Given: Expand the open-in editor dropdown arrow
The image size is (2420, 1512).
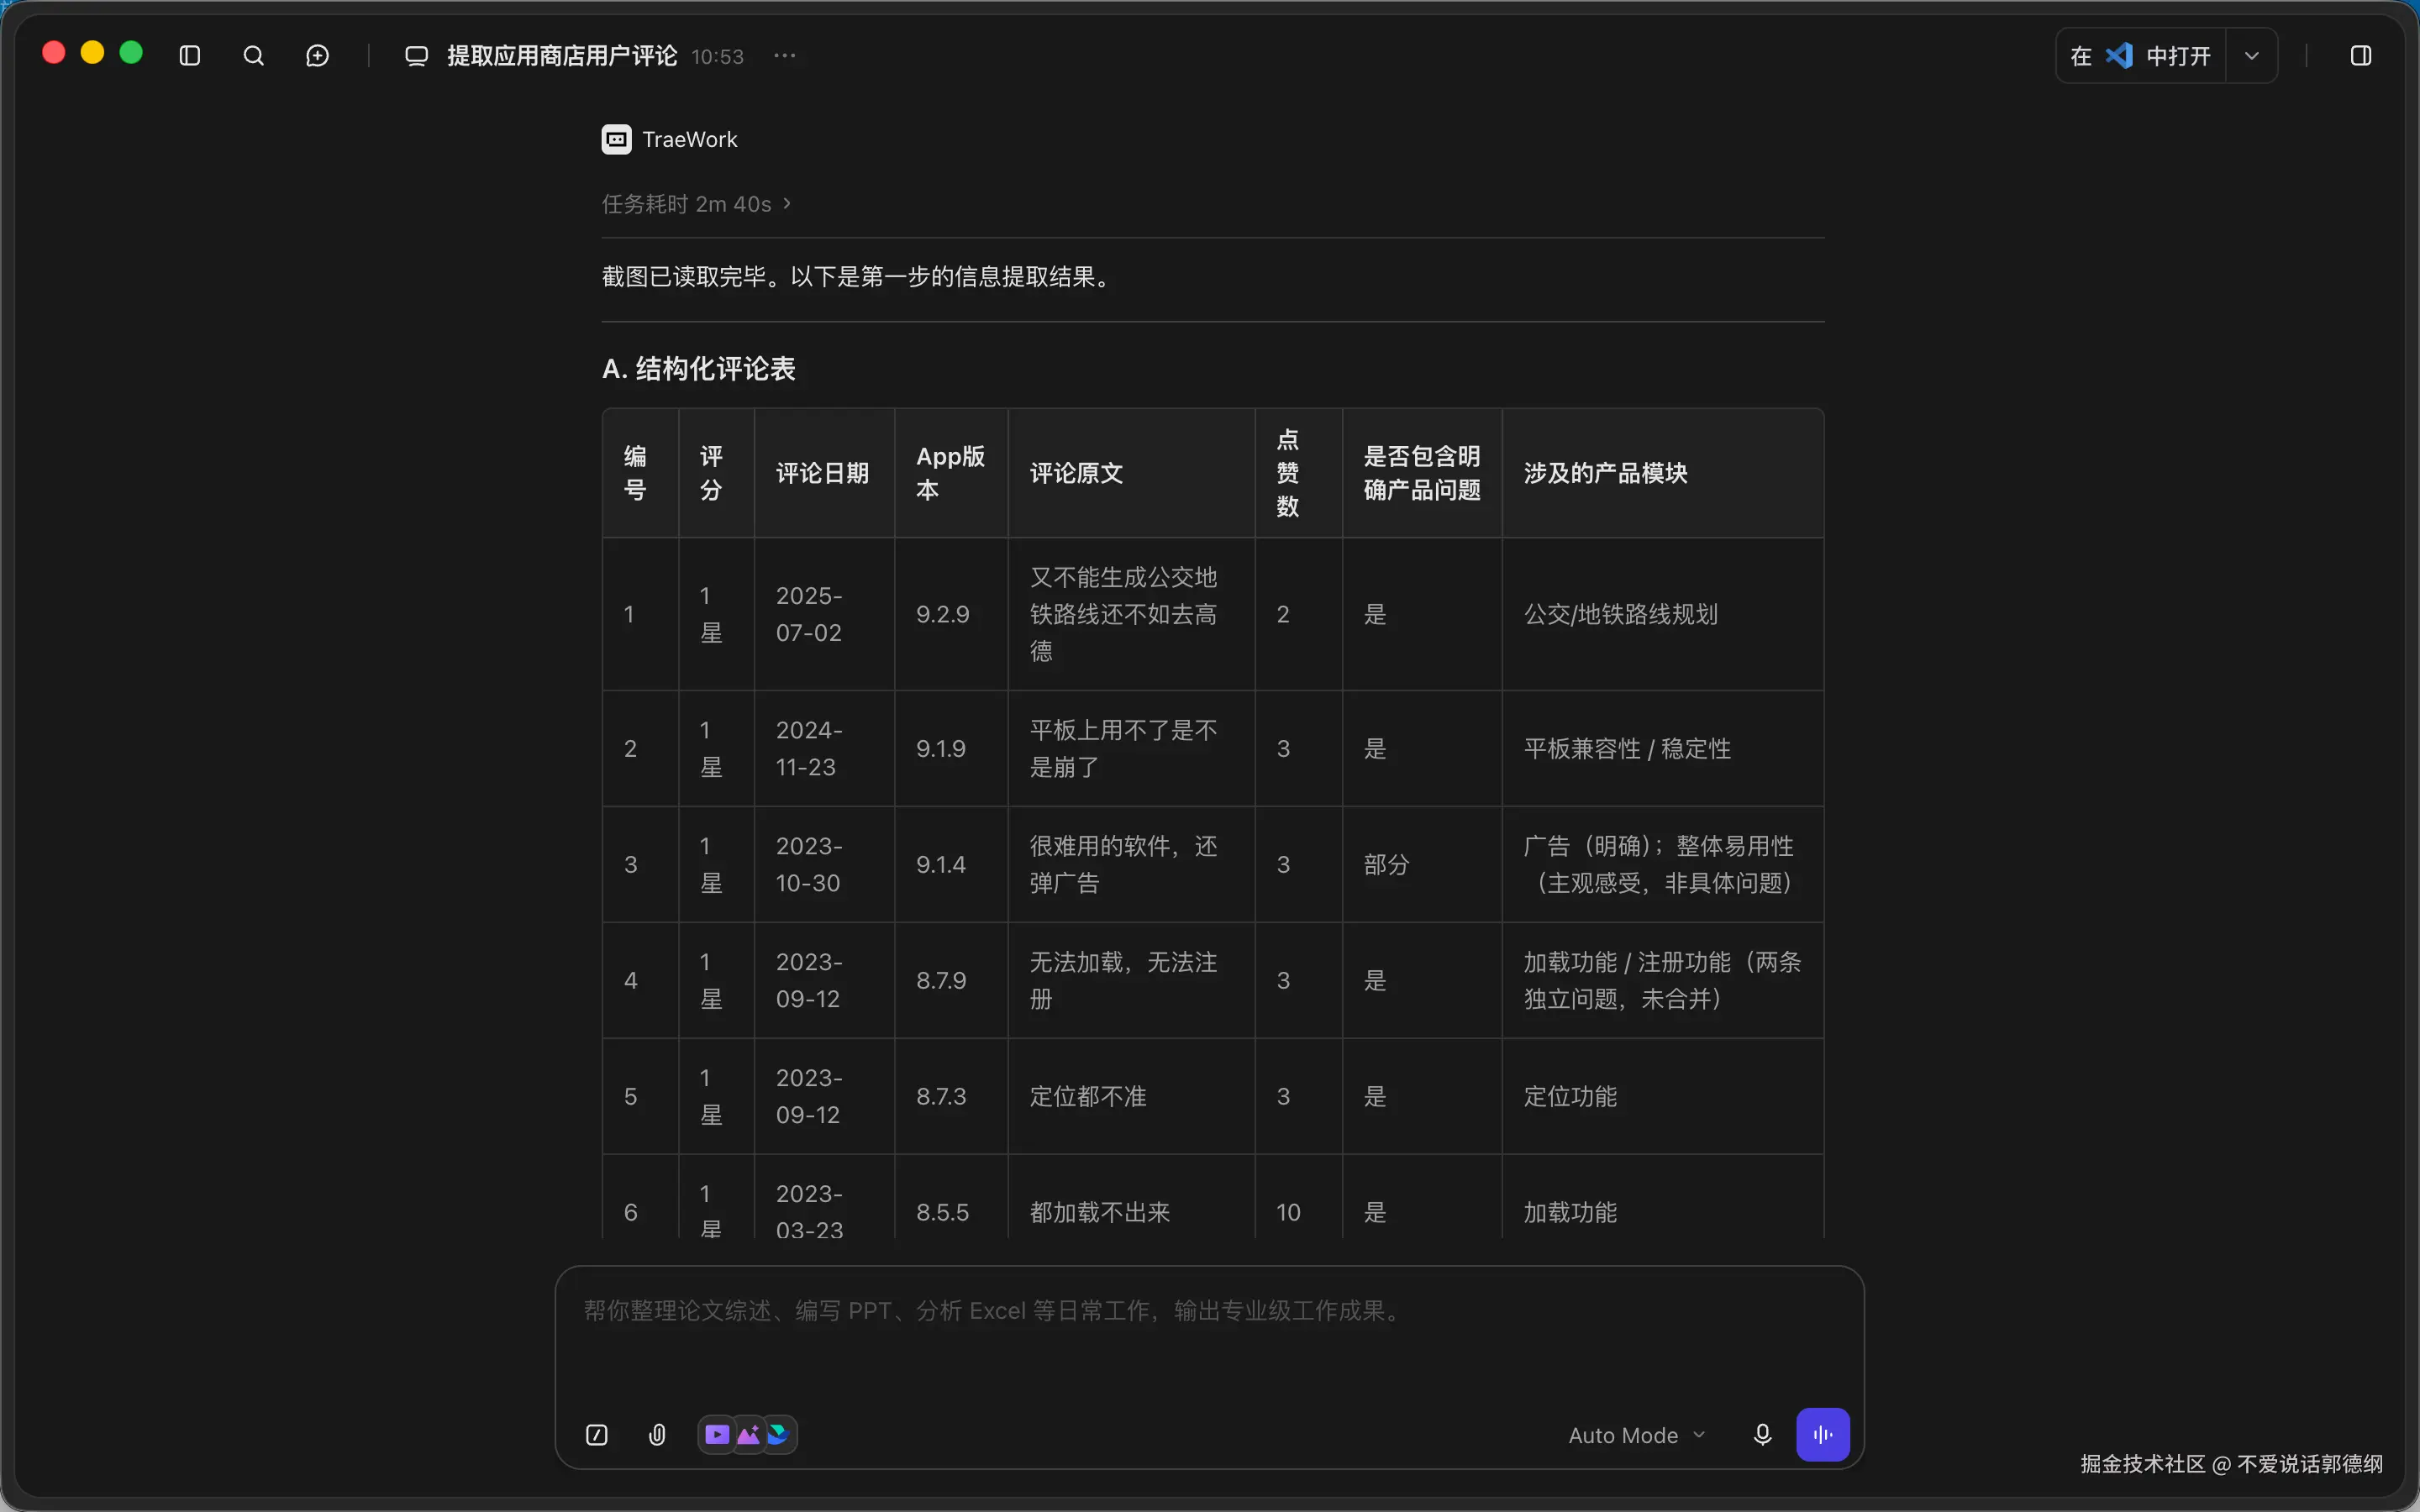Looking at the screenshot, I should [2252, 56].
